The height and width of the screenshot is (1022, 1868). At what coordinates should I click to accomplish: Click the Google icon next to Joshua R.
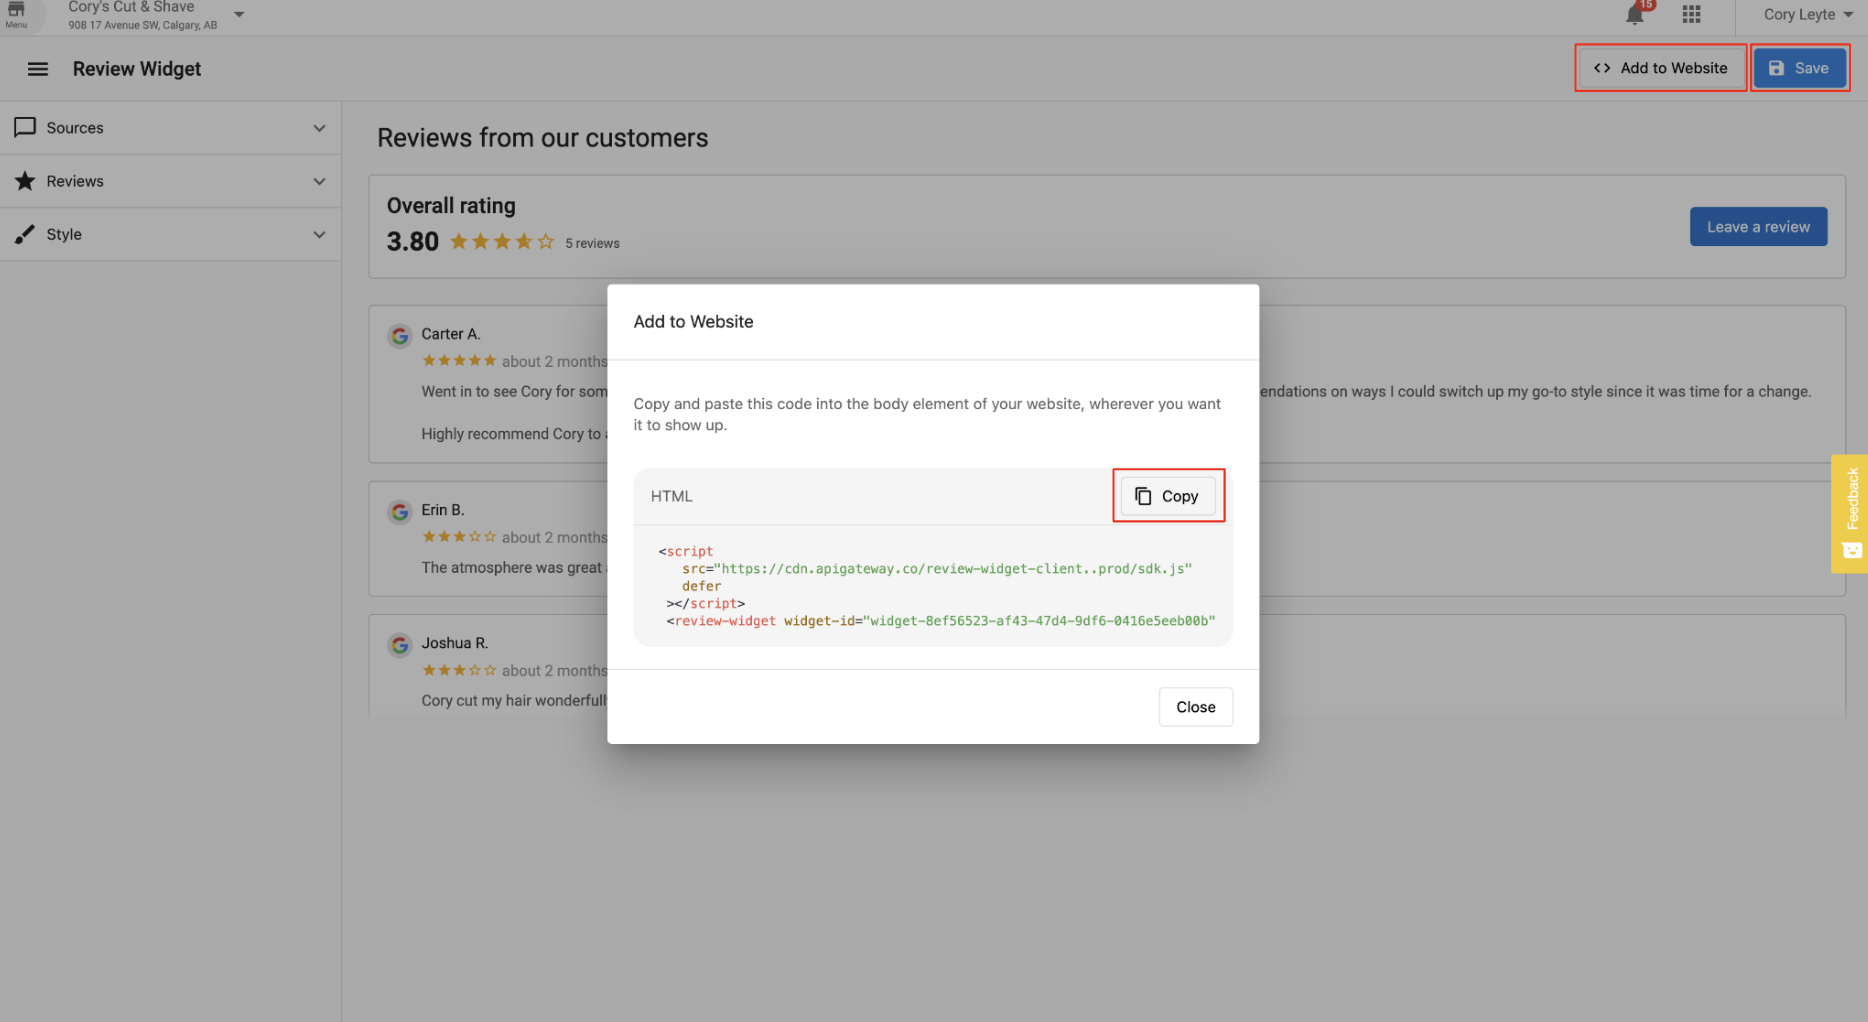point(400,645)
